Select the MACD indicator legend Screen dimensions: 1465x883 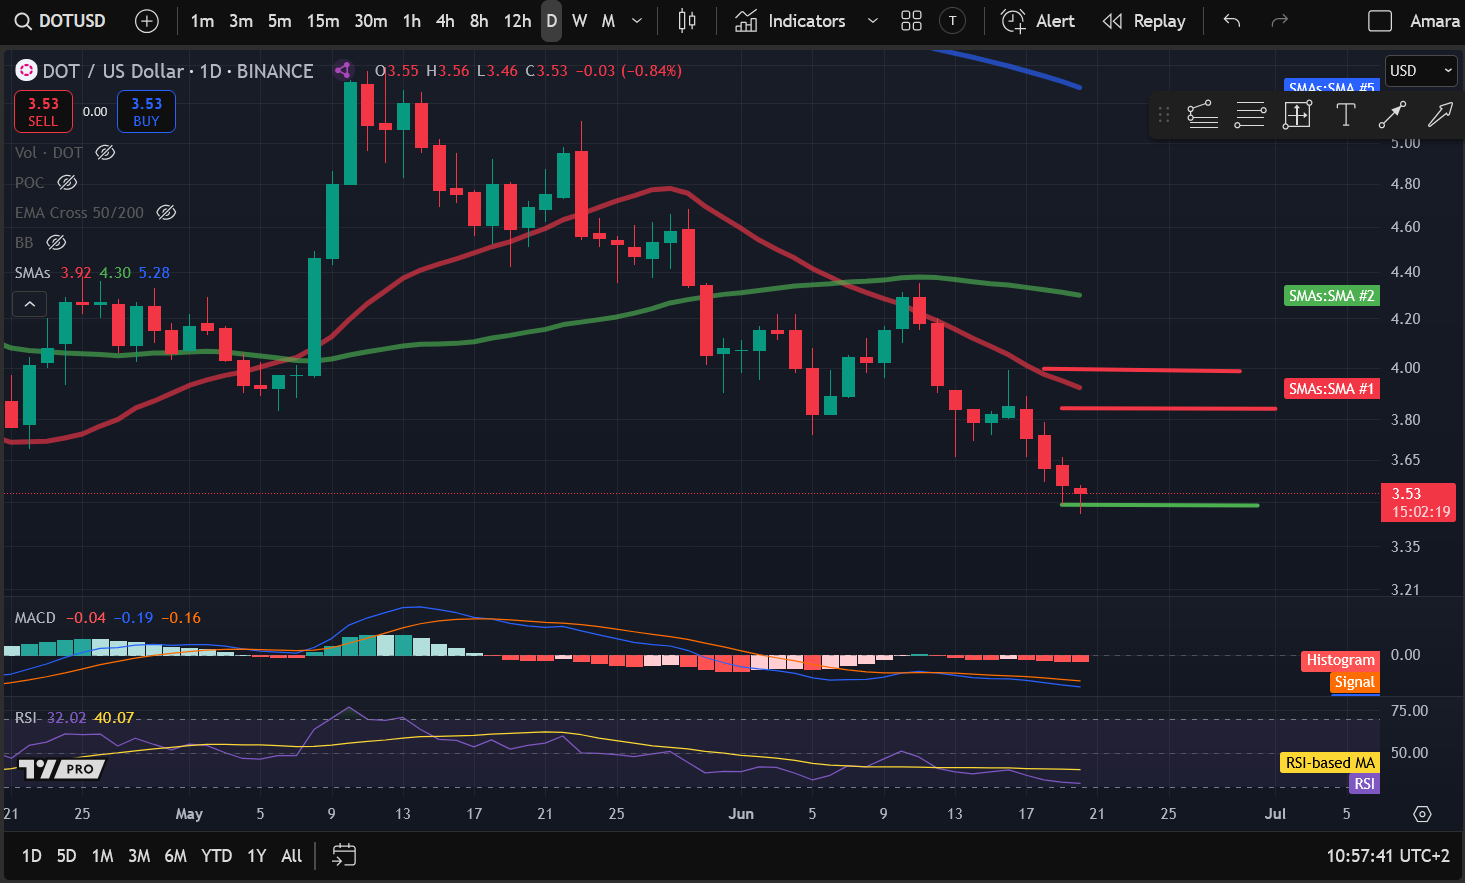point(35,618)
